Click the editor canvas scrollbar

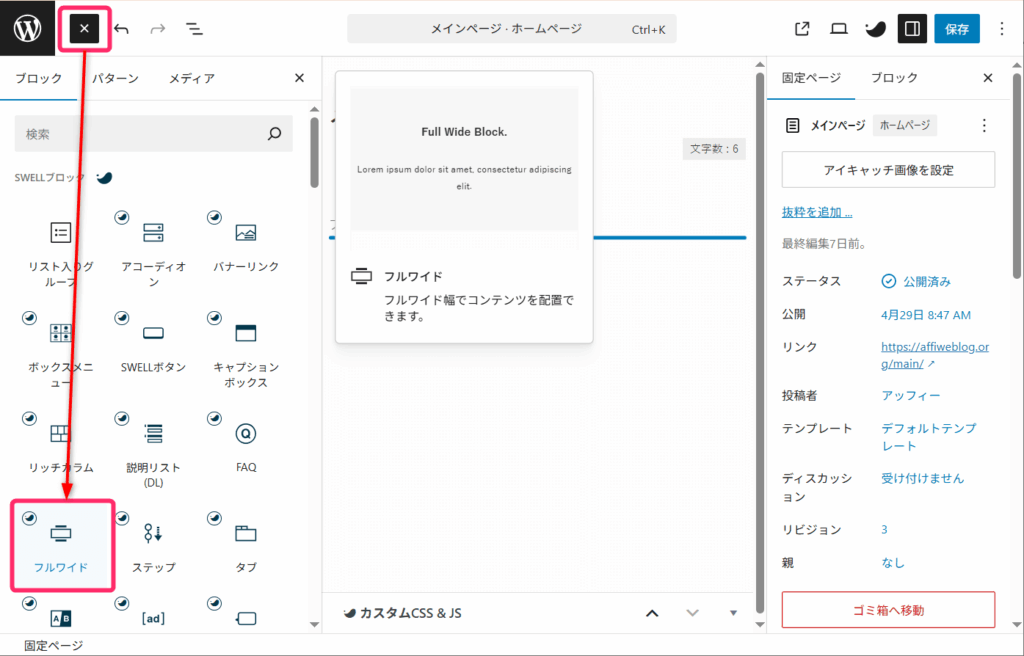pyautogui.click(x=760, y=340)
